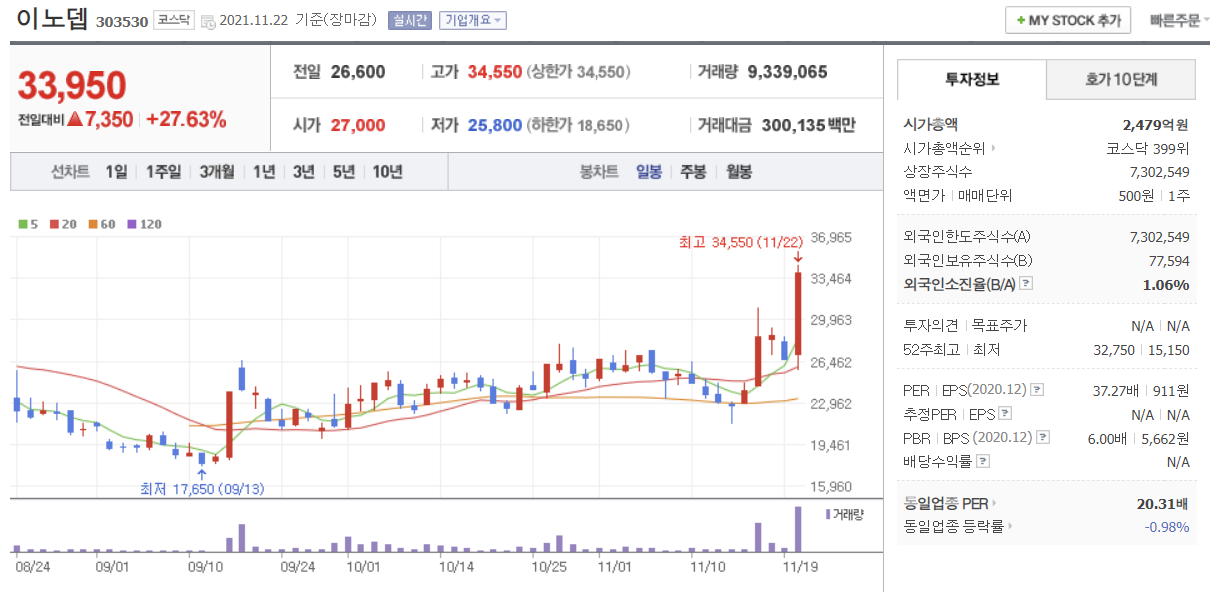Open help icon next to PER EPS(2020.12)

[1037, 389]
